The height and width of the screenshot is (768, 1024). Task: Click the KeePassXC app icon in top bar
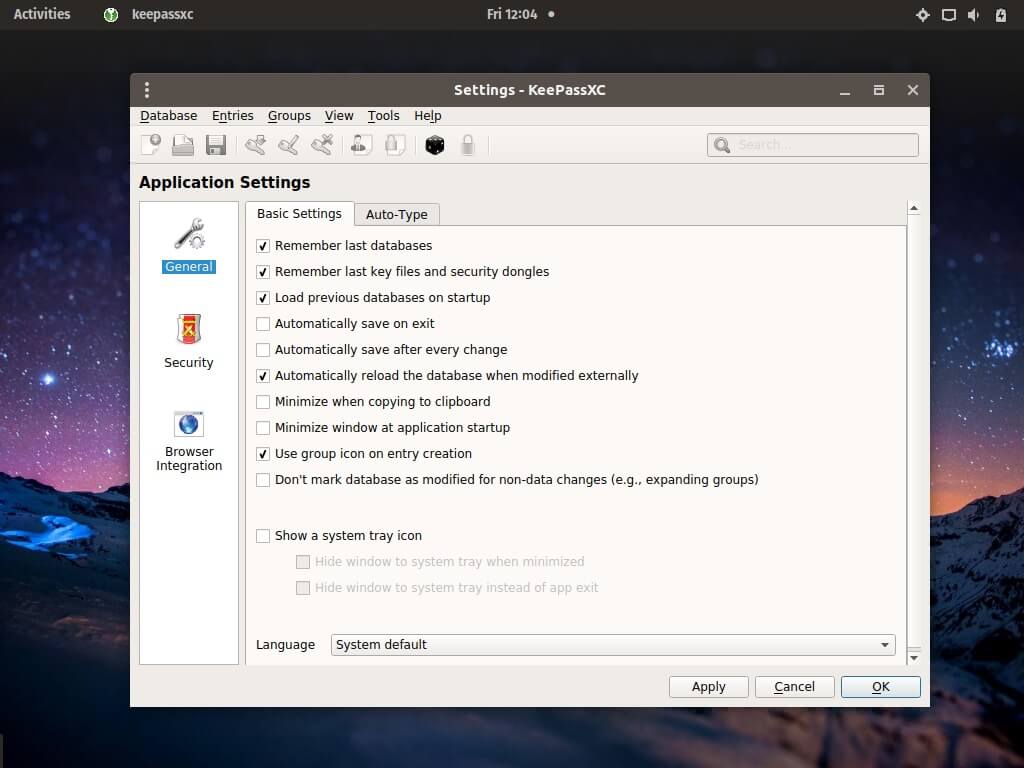coord(111,14)
